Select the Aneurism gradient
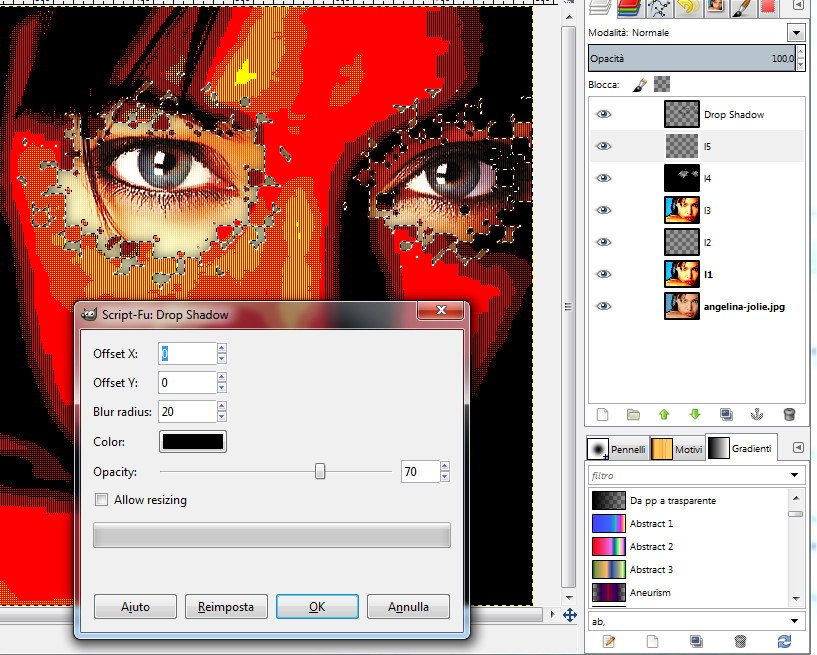Screen dimensions: 817x655 (x=689, y=592)
